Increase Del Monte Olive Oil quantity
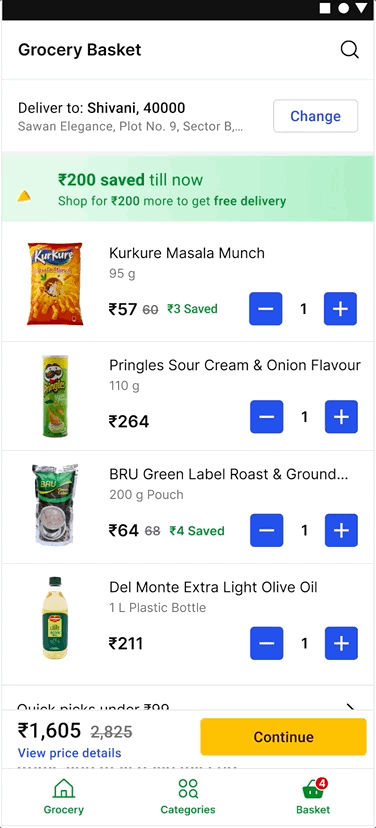This screenshot has width=376, height=828. coord(341,643)
